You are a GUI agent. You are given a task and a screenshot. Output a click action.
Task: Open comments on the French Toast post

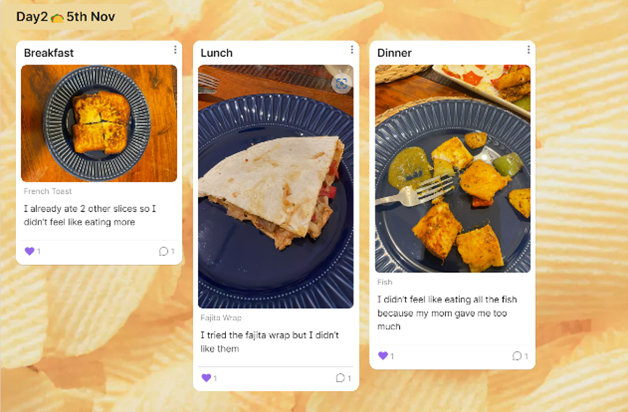point(163,251)
